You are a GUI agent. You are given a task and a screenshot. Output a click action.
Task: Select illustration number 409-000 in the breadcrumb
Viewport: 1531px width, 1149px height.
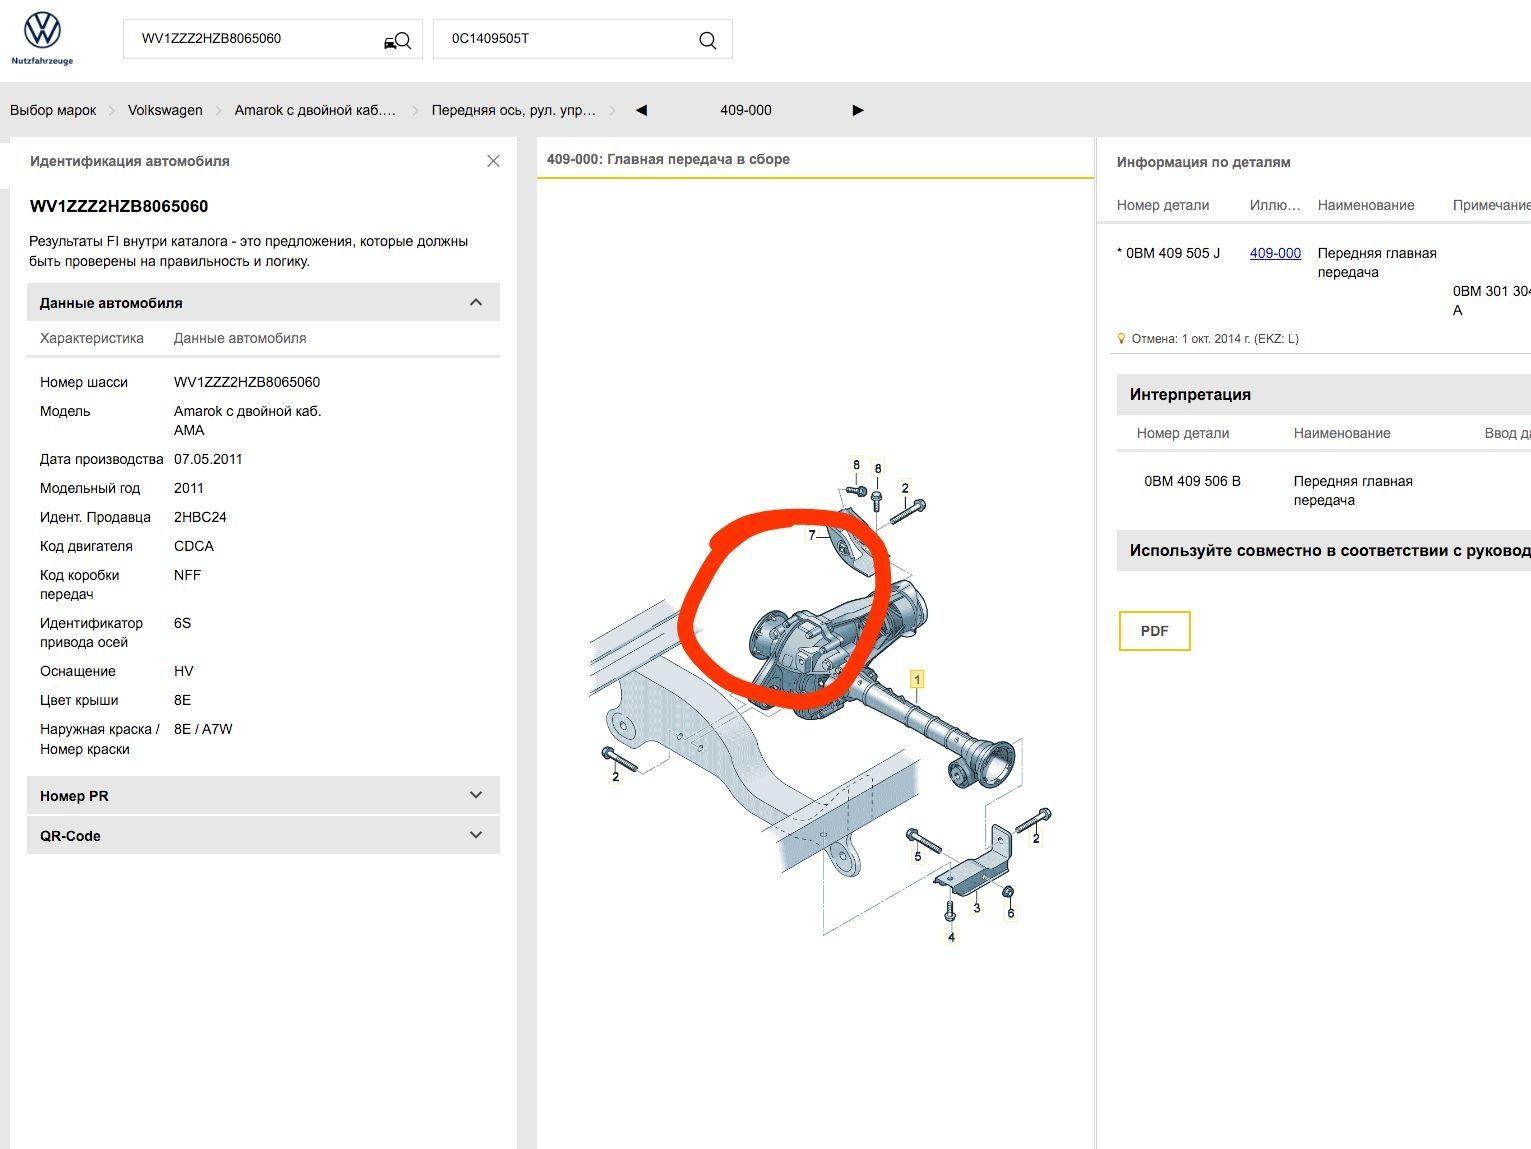pos(746,110)
